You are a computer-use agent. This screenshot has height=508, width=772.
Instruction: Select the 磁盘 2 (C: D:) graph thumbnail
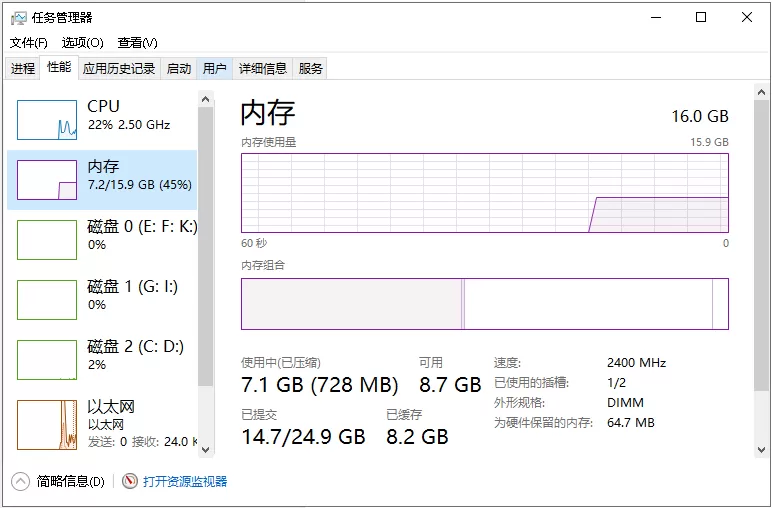pyautogui.click(x=47, y=360)
